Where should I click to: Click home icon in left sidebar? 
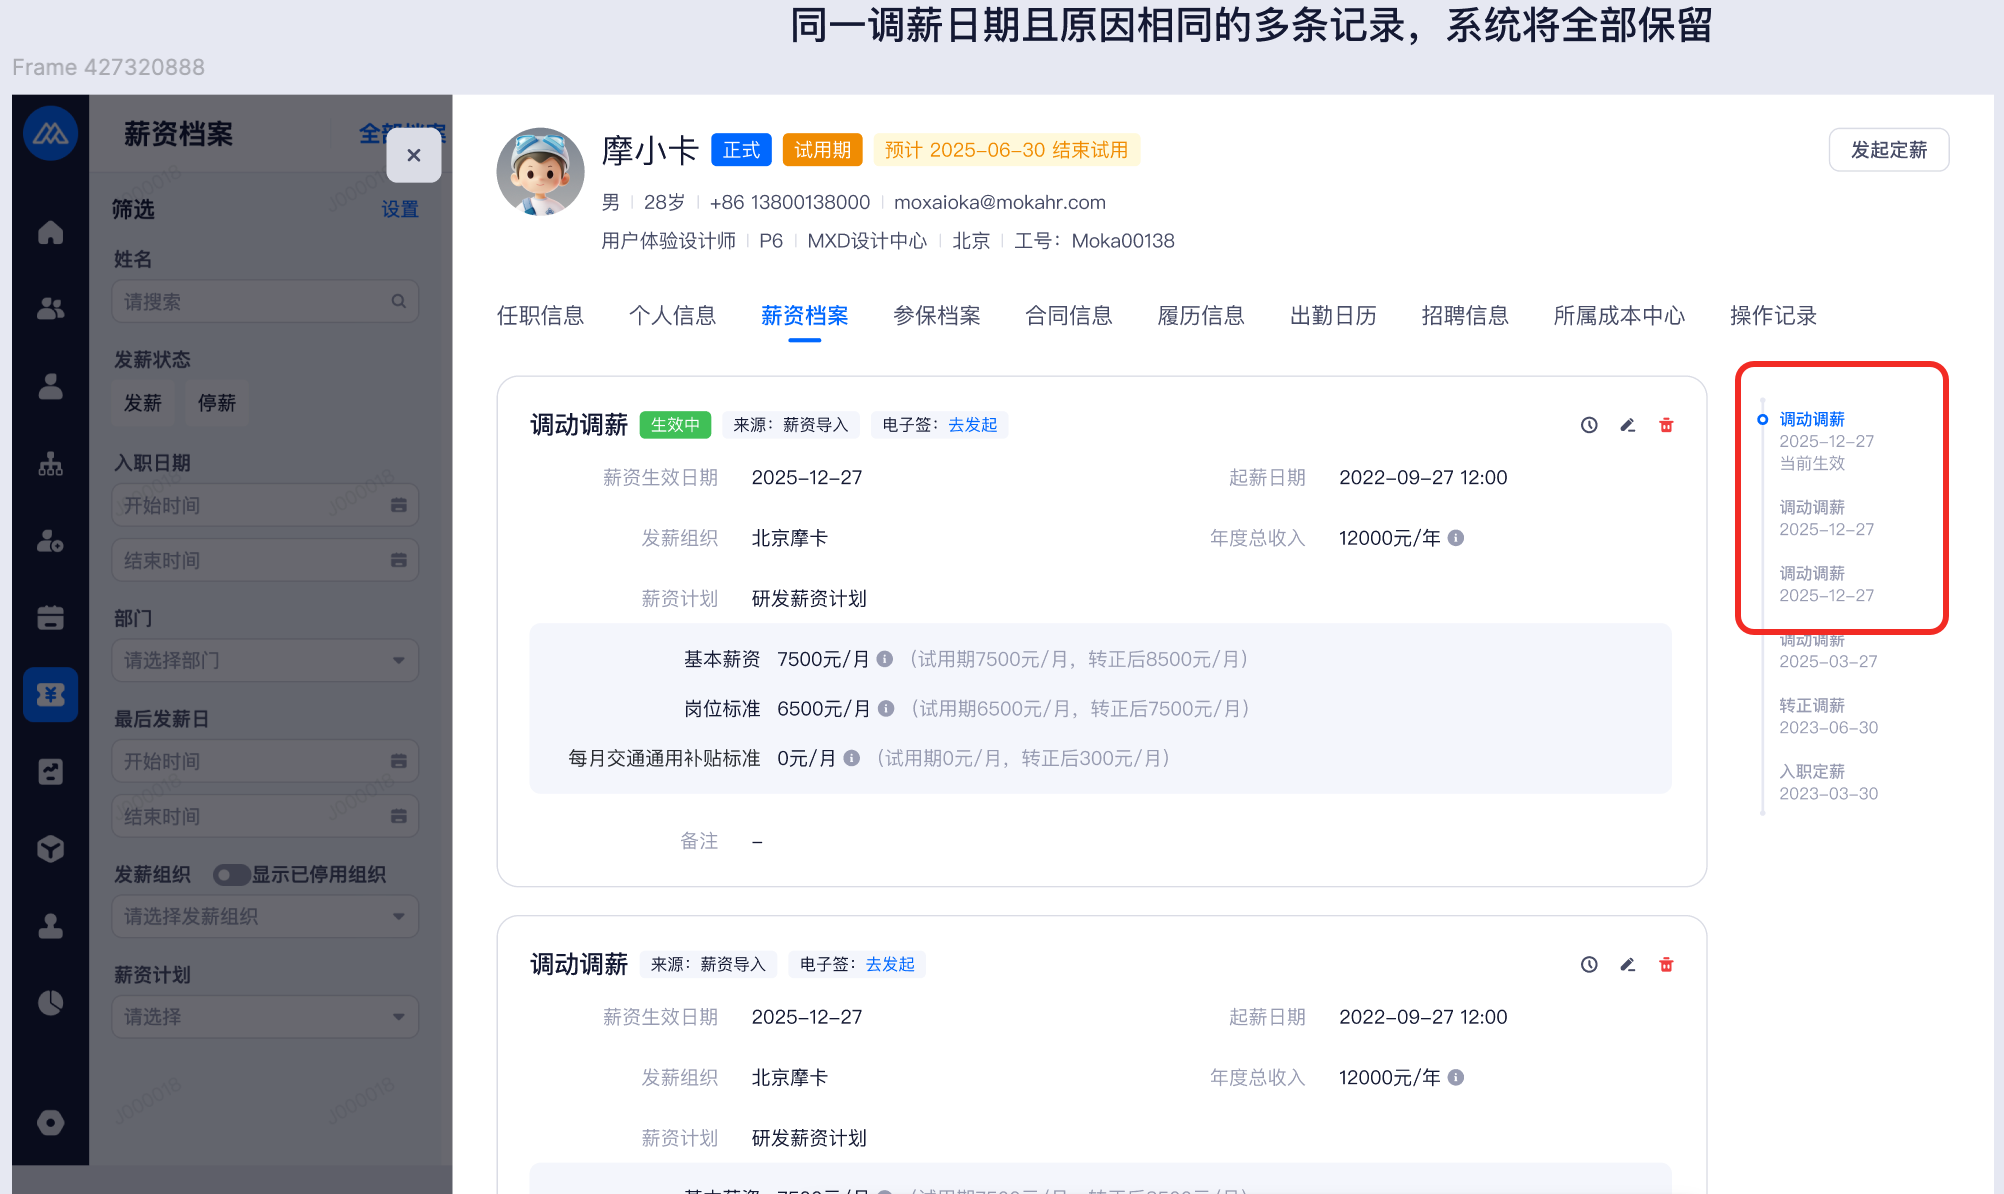50,232
